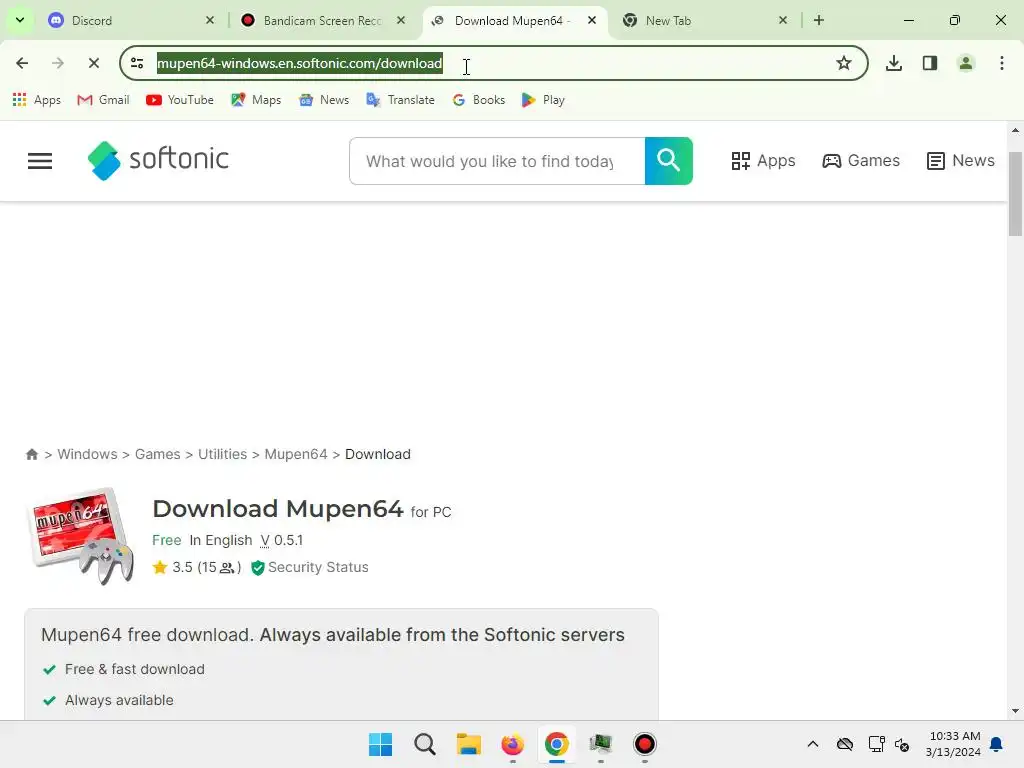Toggle the Chrome side panel
This screenshot has height=768, width=1024.
point(930,63)
